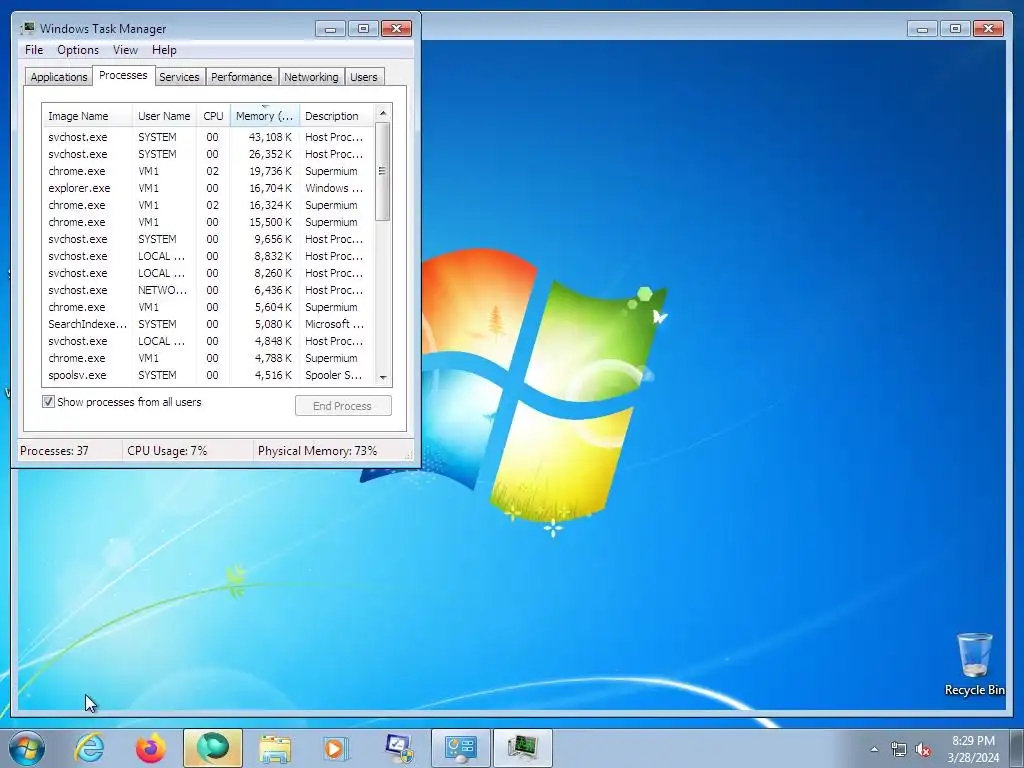Select the Recycle Bin desktop icon
Screen dimensions: 1024x768
coord(974,664)
